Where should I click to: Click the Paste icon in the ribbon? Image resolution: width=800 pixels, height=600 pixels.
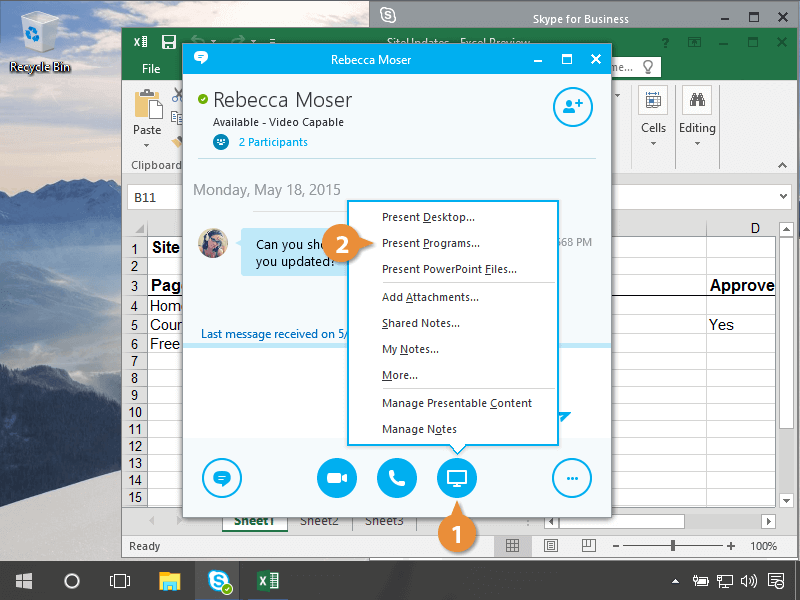coord(147,108)
